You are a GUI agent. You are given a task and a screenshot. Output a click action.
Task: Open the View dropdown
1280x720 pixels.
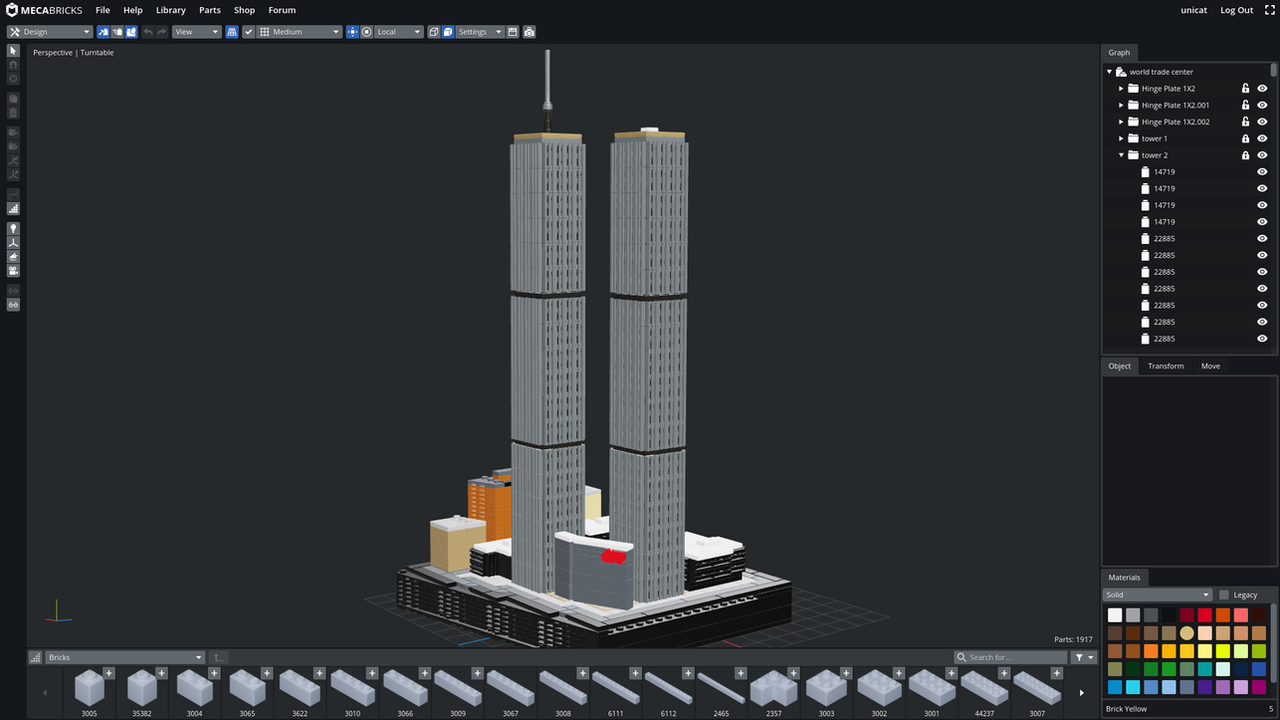[x=196, y=32]
